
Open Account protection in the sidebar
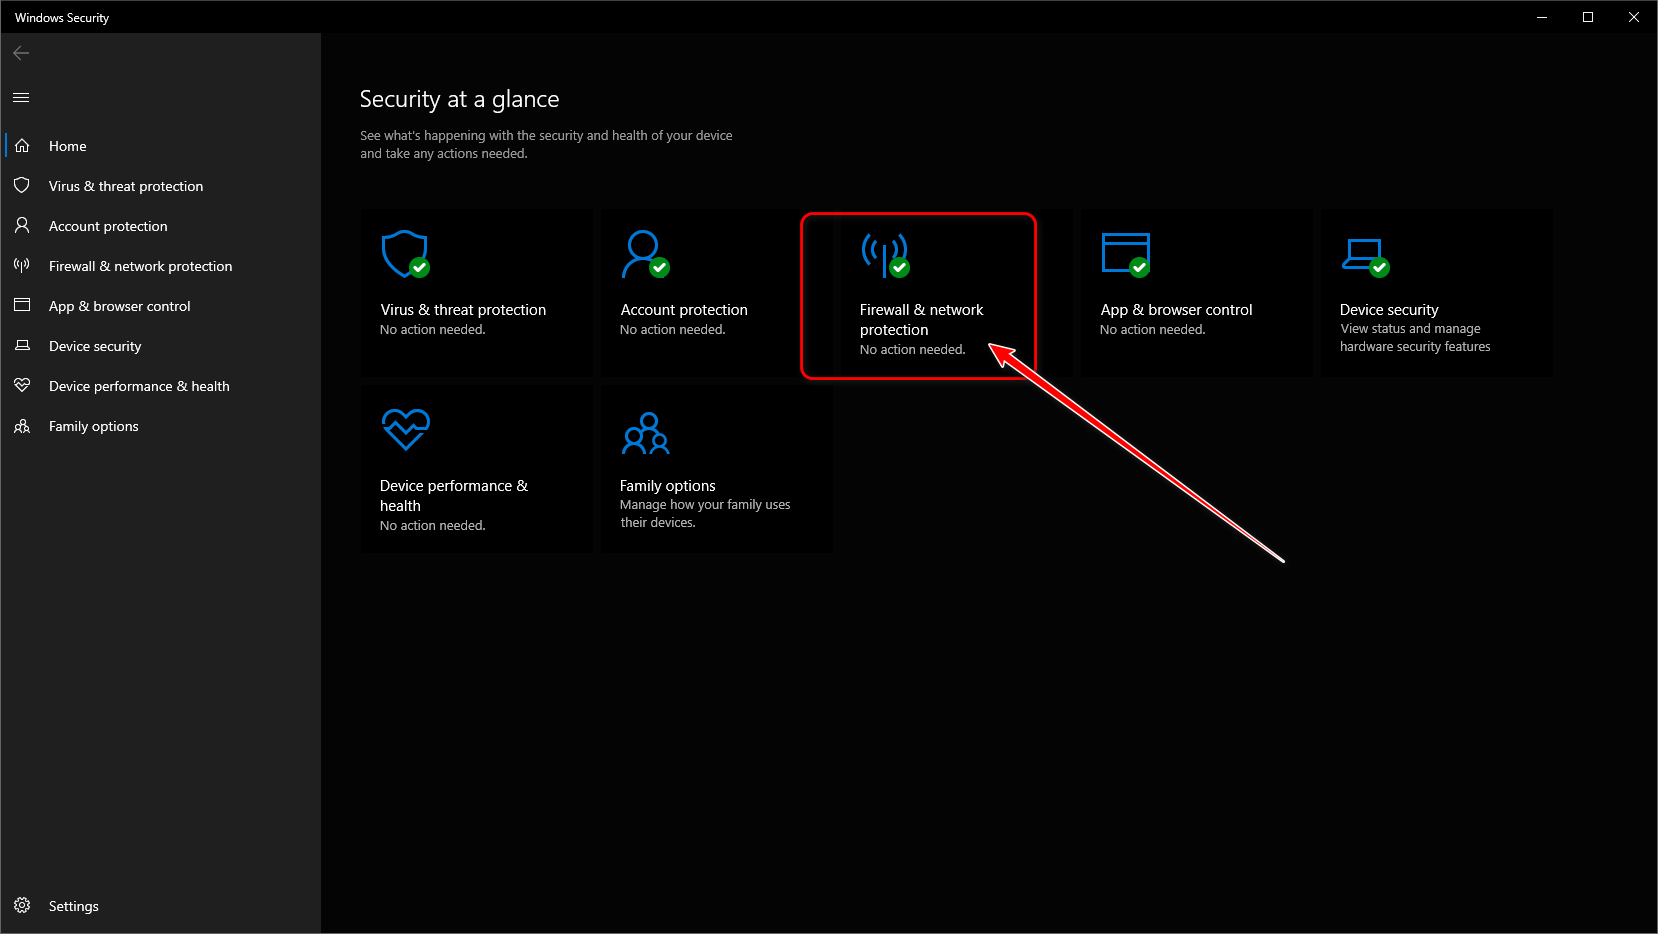pyautogui.click(x=108, y=226)
